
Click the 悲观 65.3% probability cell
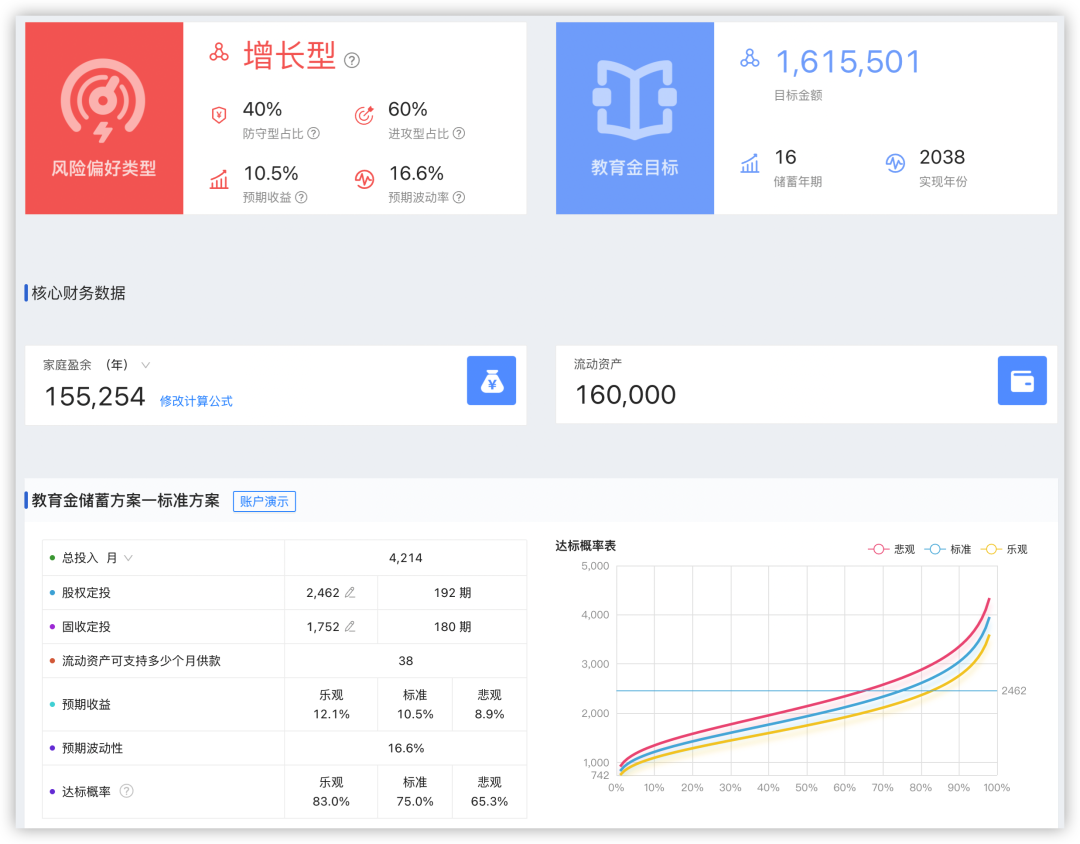tap(489, 792)
